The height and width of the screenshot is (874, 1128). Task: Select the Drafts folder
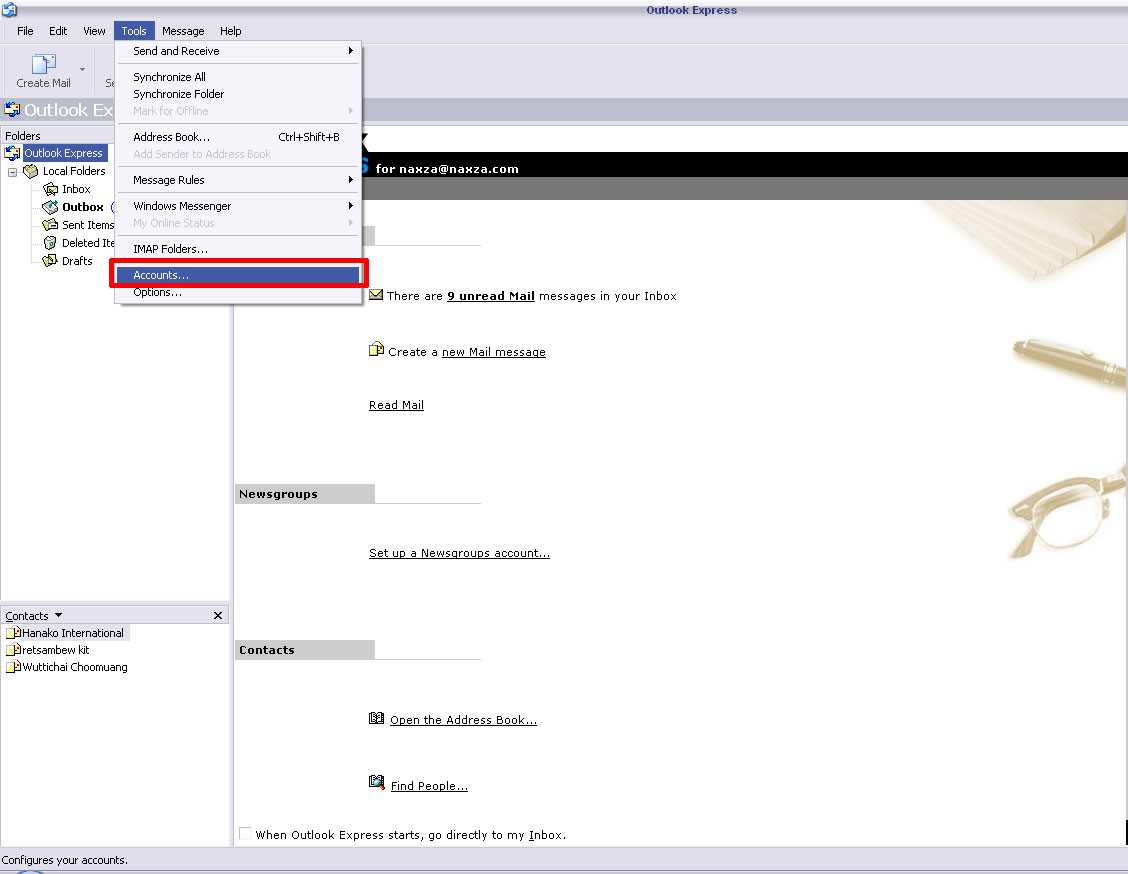coord(77,261)
